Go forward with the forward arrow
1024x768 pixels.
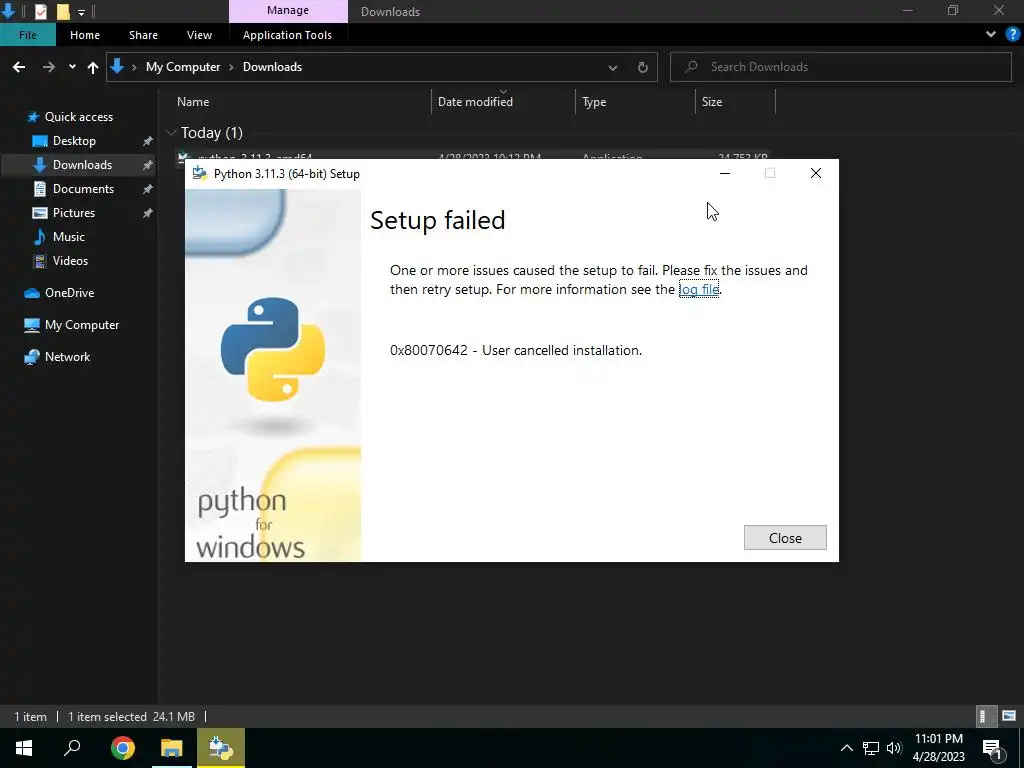[48, 67]
